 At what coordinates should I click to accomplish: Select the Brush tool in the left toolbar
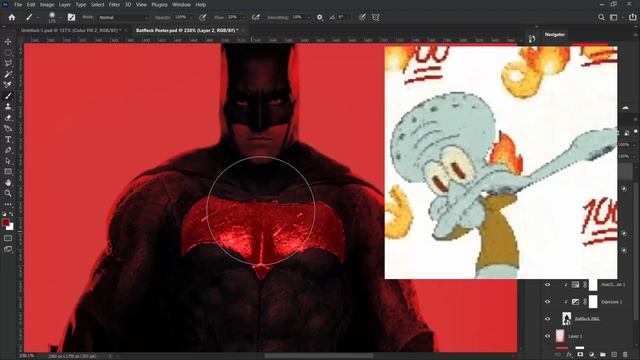[x=8, y=96]
